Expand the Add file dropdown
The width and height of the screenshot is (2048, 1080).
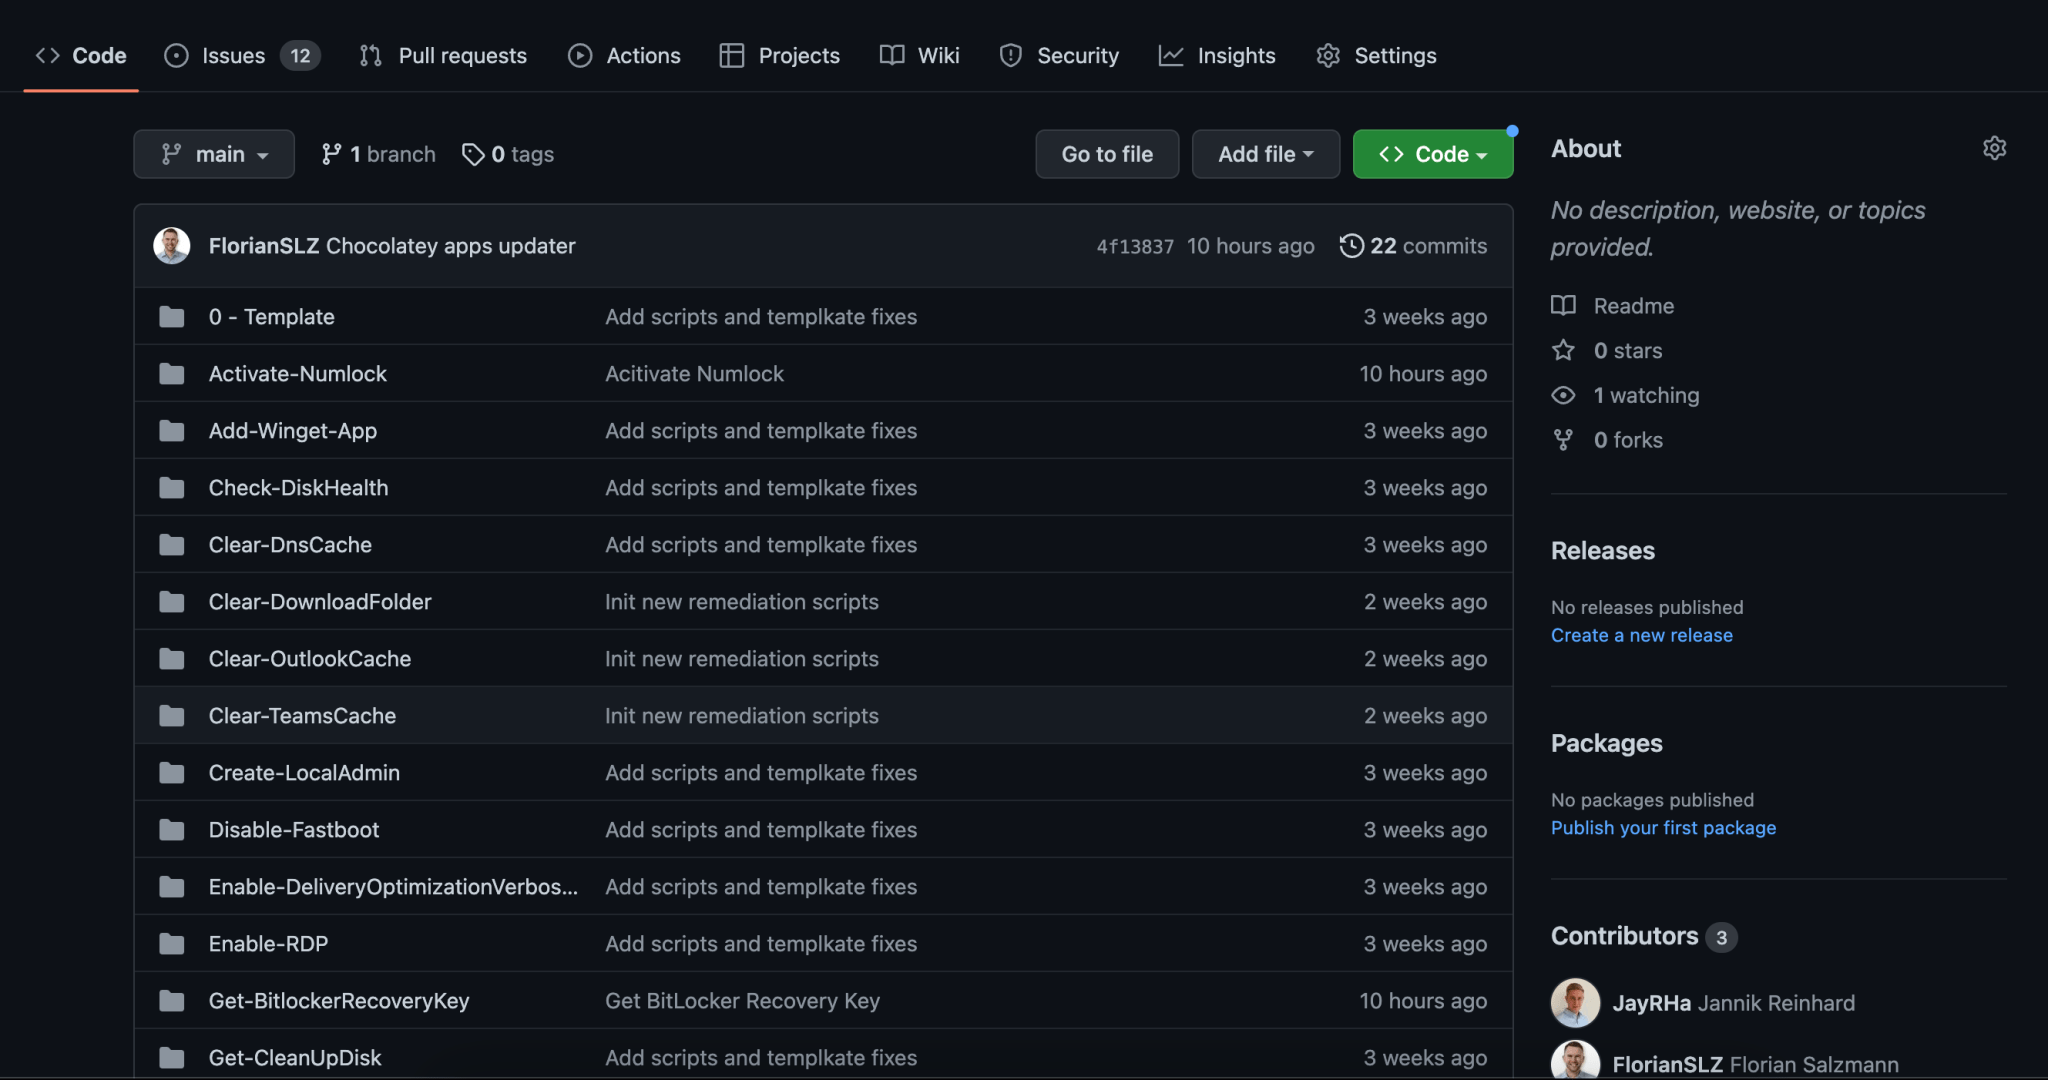pos(1265,153)
